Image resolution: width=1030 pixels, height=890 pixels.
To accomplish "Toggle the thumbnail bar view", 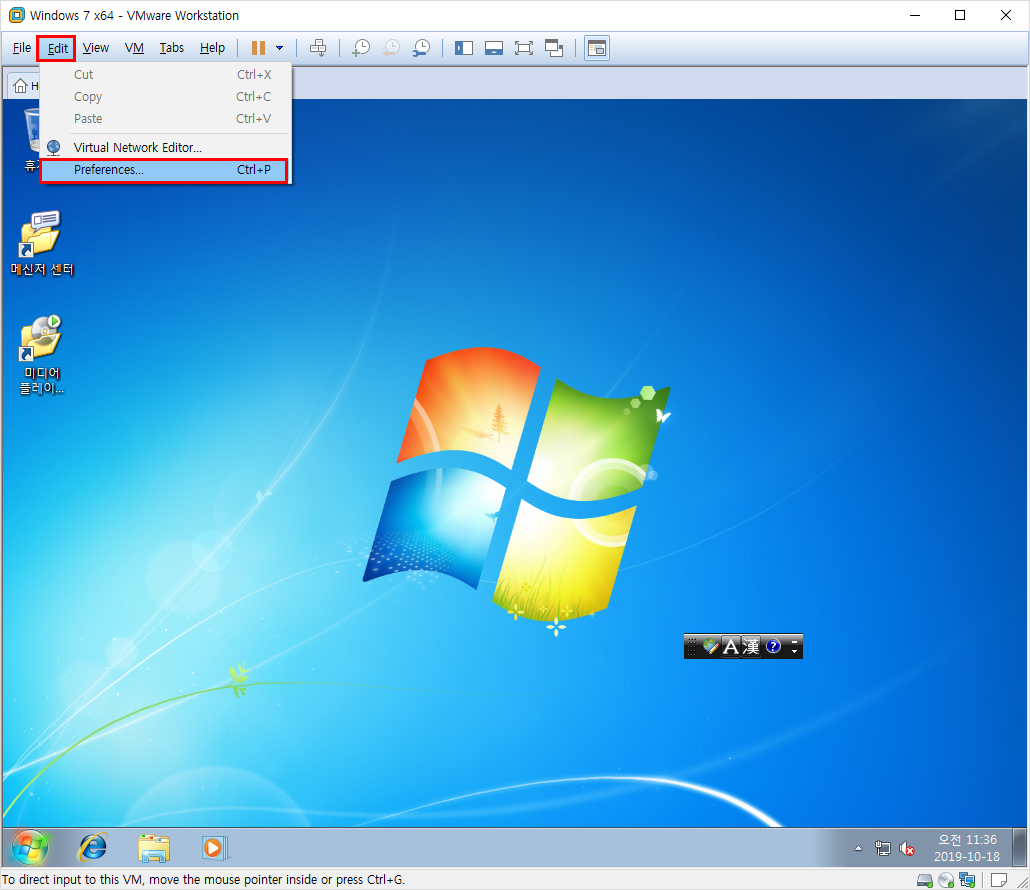I will coord(494,48).
